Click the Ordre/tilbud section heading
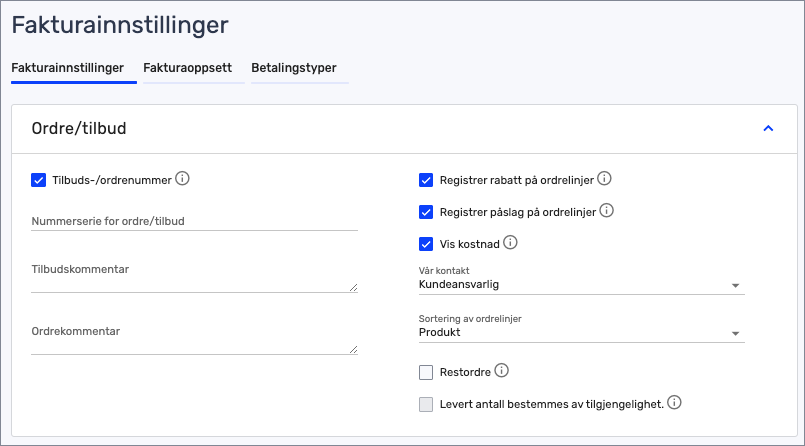The image size is (805, 446). click(x=79, y=128)
